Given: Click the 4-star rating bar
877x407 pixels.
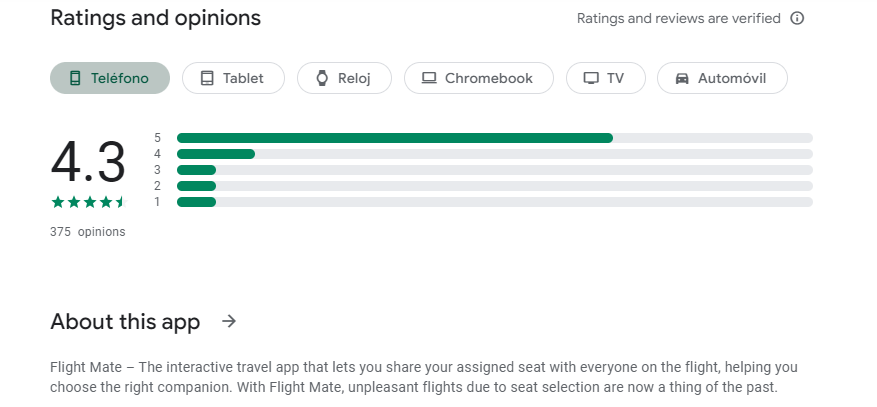Looking at the screenshot, I should coord(494,154).
